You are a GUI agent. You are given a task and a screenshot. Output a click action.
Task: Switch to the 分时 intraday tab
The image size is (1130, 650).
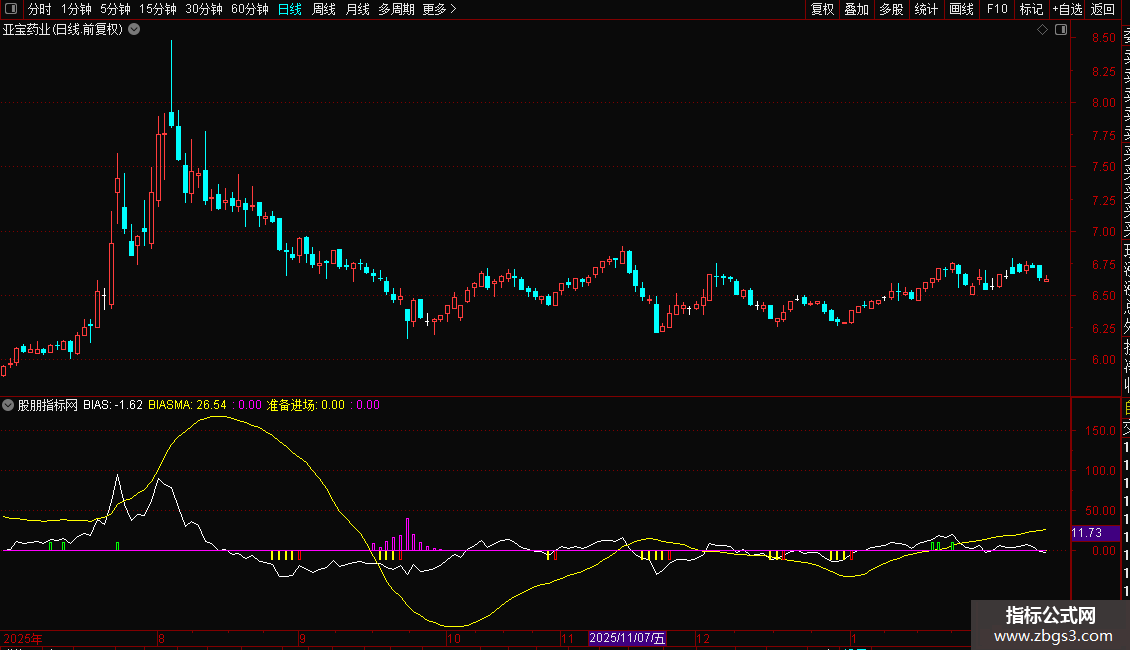click(x=40, y=9)
